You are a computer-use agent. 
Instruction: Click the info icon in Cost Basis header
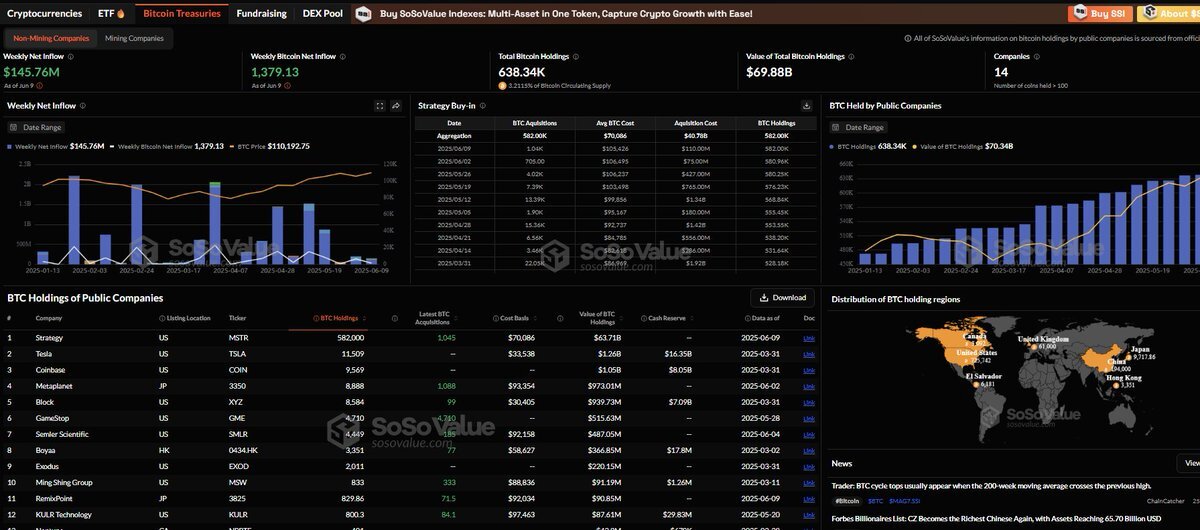[x=497, y=318]
